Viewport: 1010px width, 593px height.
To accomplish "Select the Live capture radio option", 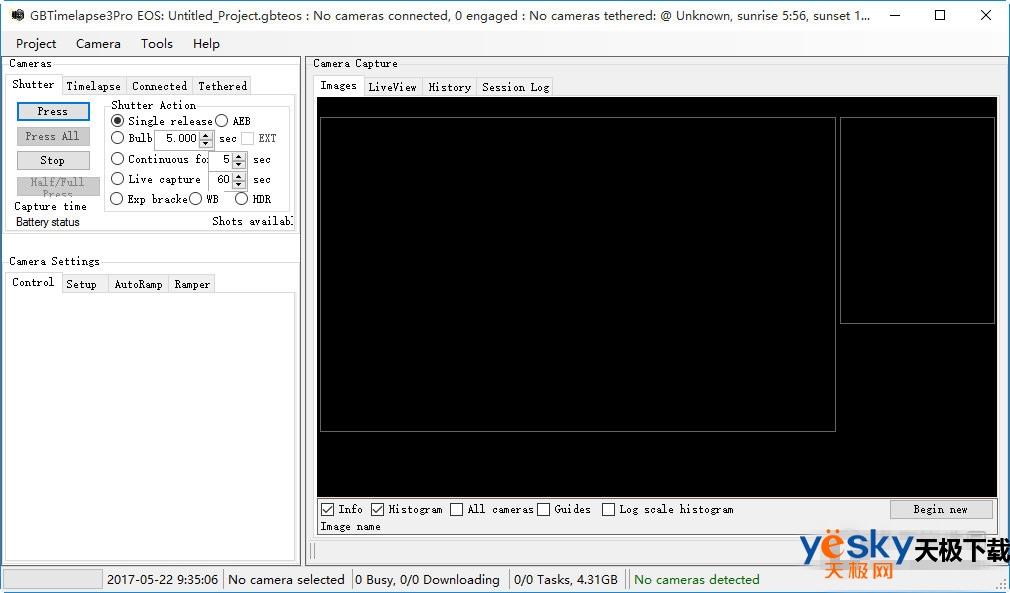I will 118,179.
